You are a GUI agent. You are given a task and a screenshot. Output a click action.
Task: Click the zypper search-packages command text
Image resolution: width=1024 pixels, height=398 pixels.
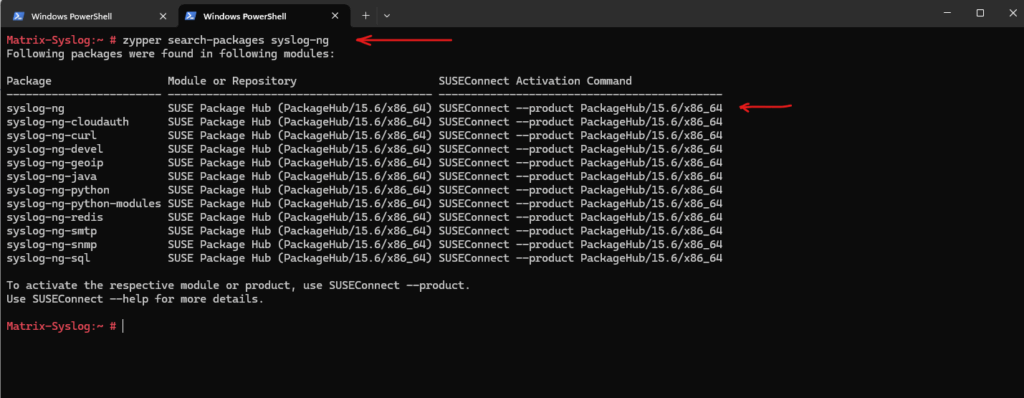226,40
